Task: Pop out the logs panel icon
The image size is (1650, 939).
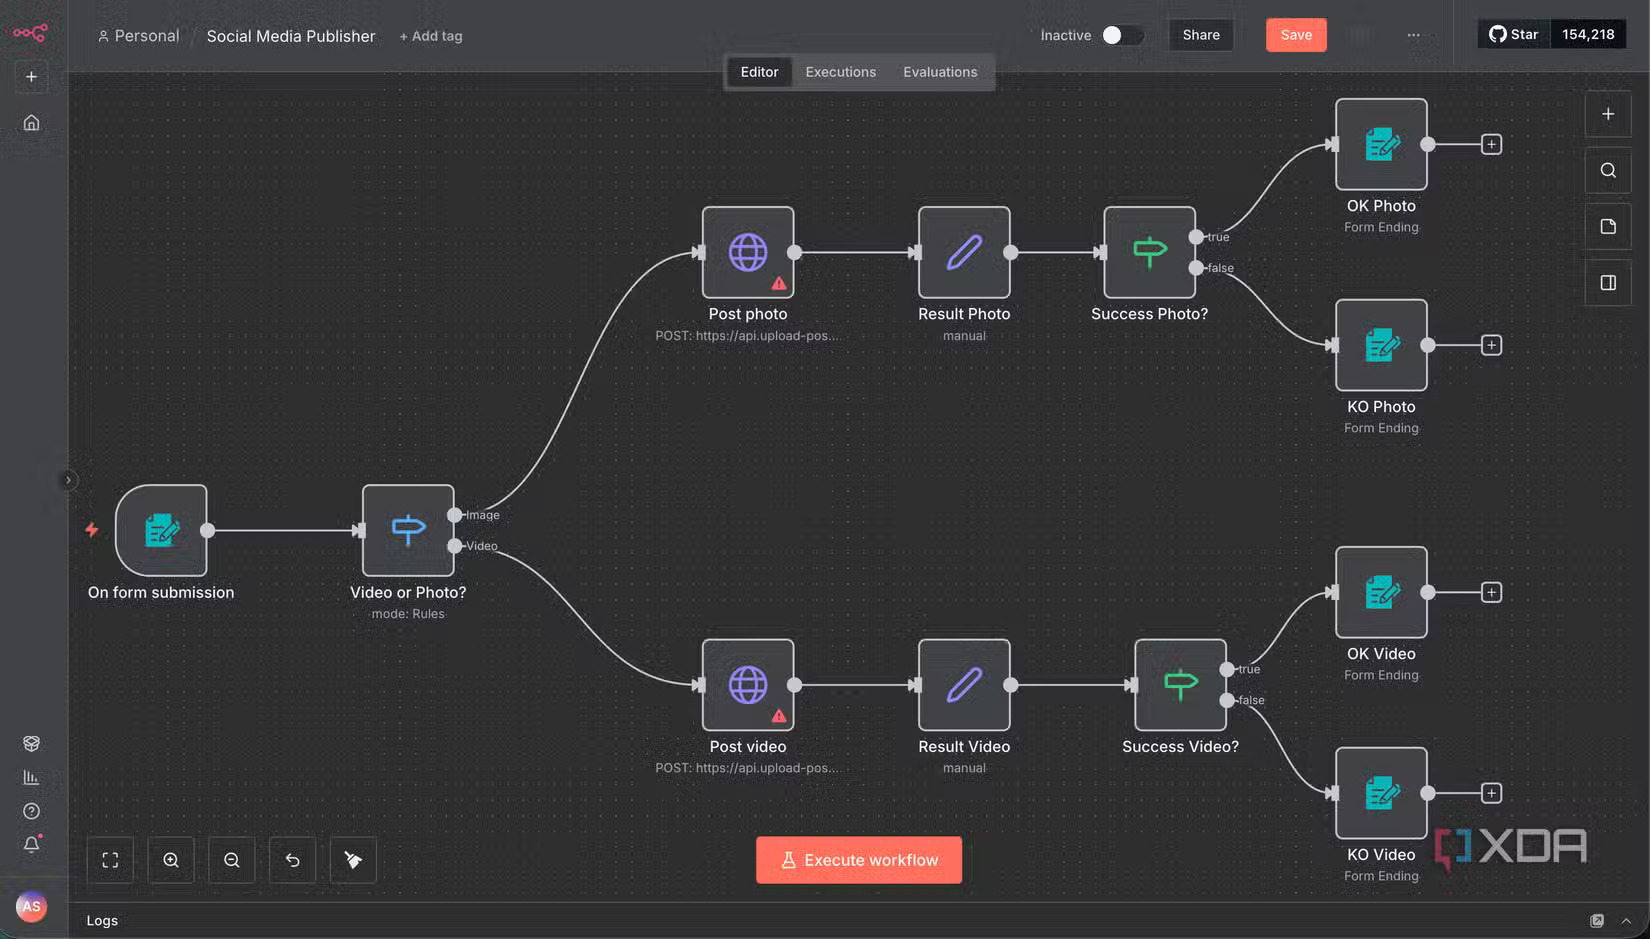Action: pos(1597,921)
